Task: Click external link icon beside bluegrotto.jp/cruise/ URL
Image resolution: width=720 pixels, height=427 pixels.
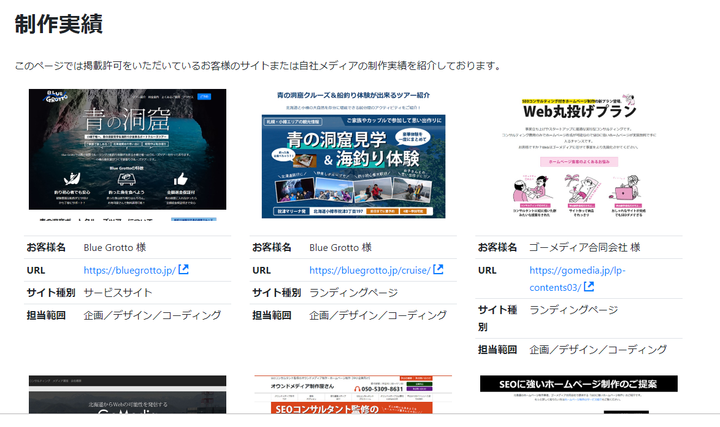Action: tap(438, 270)
